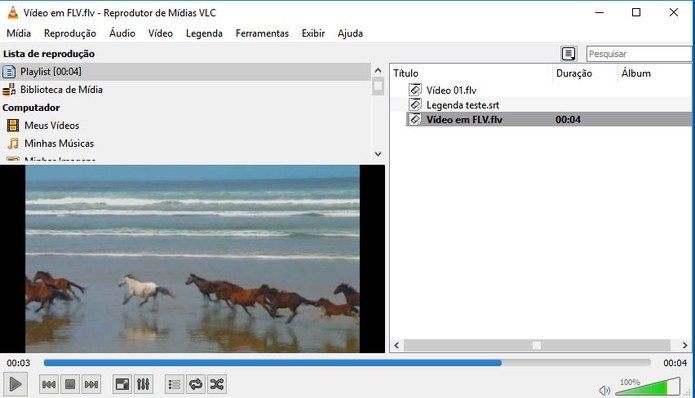Open the Vídeo menu
Viewport: 695px width, 398px height.
click(160, 33)
